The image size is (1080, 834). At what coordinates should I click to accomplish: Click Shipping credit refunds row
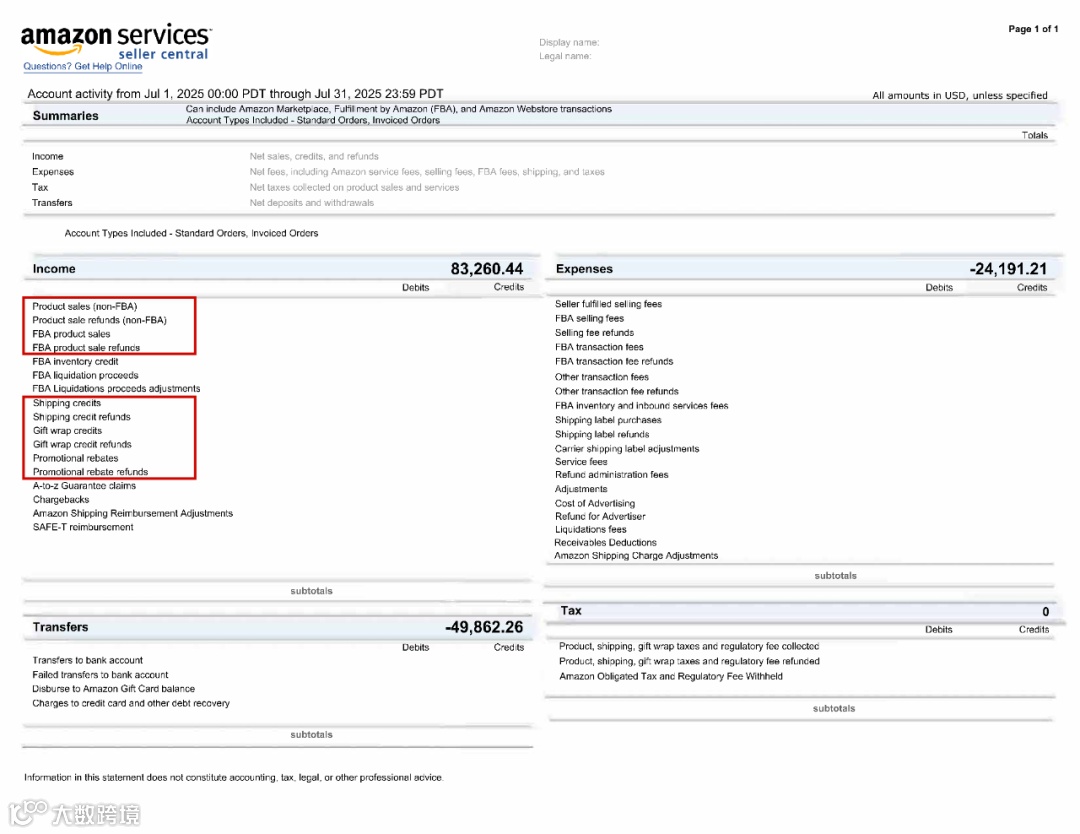pyautogui.click(x=81, y=417)
